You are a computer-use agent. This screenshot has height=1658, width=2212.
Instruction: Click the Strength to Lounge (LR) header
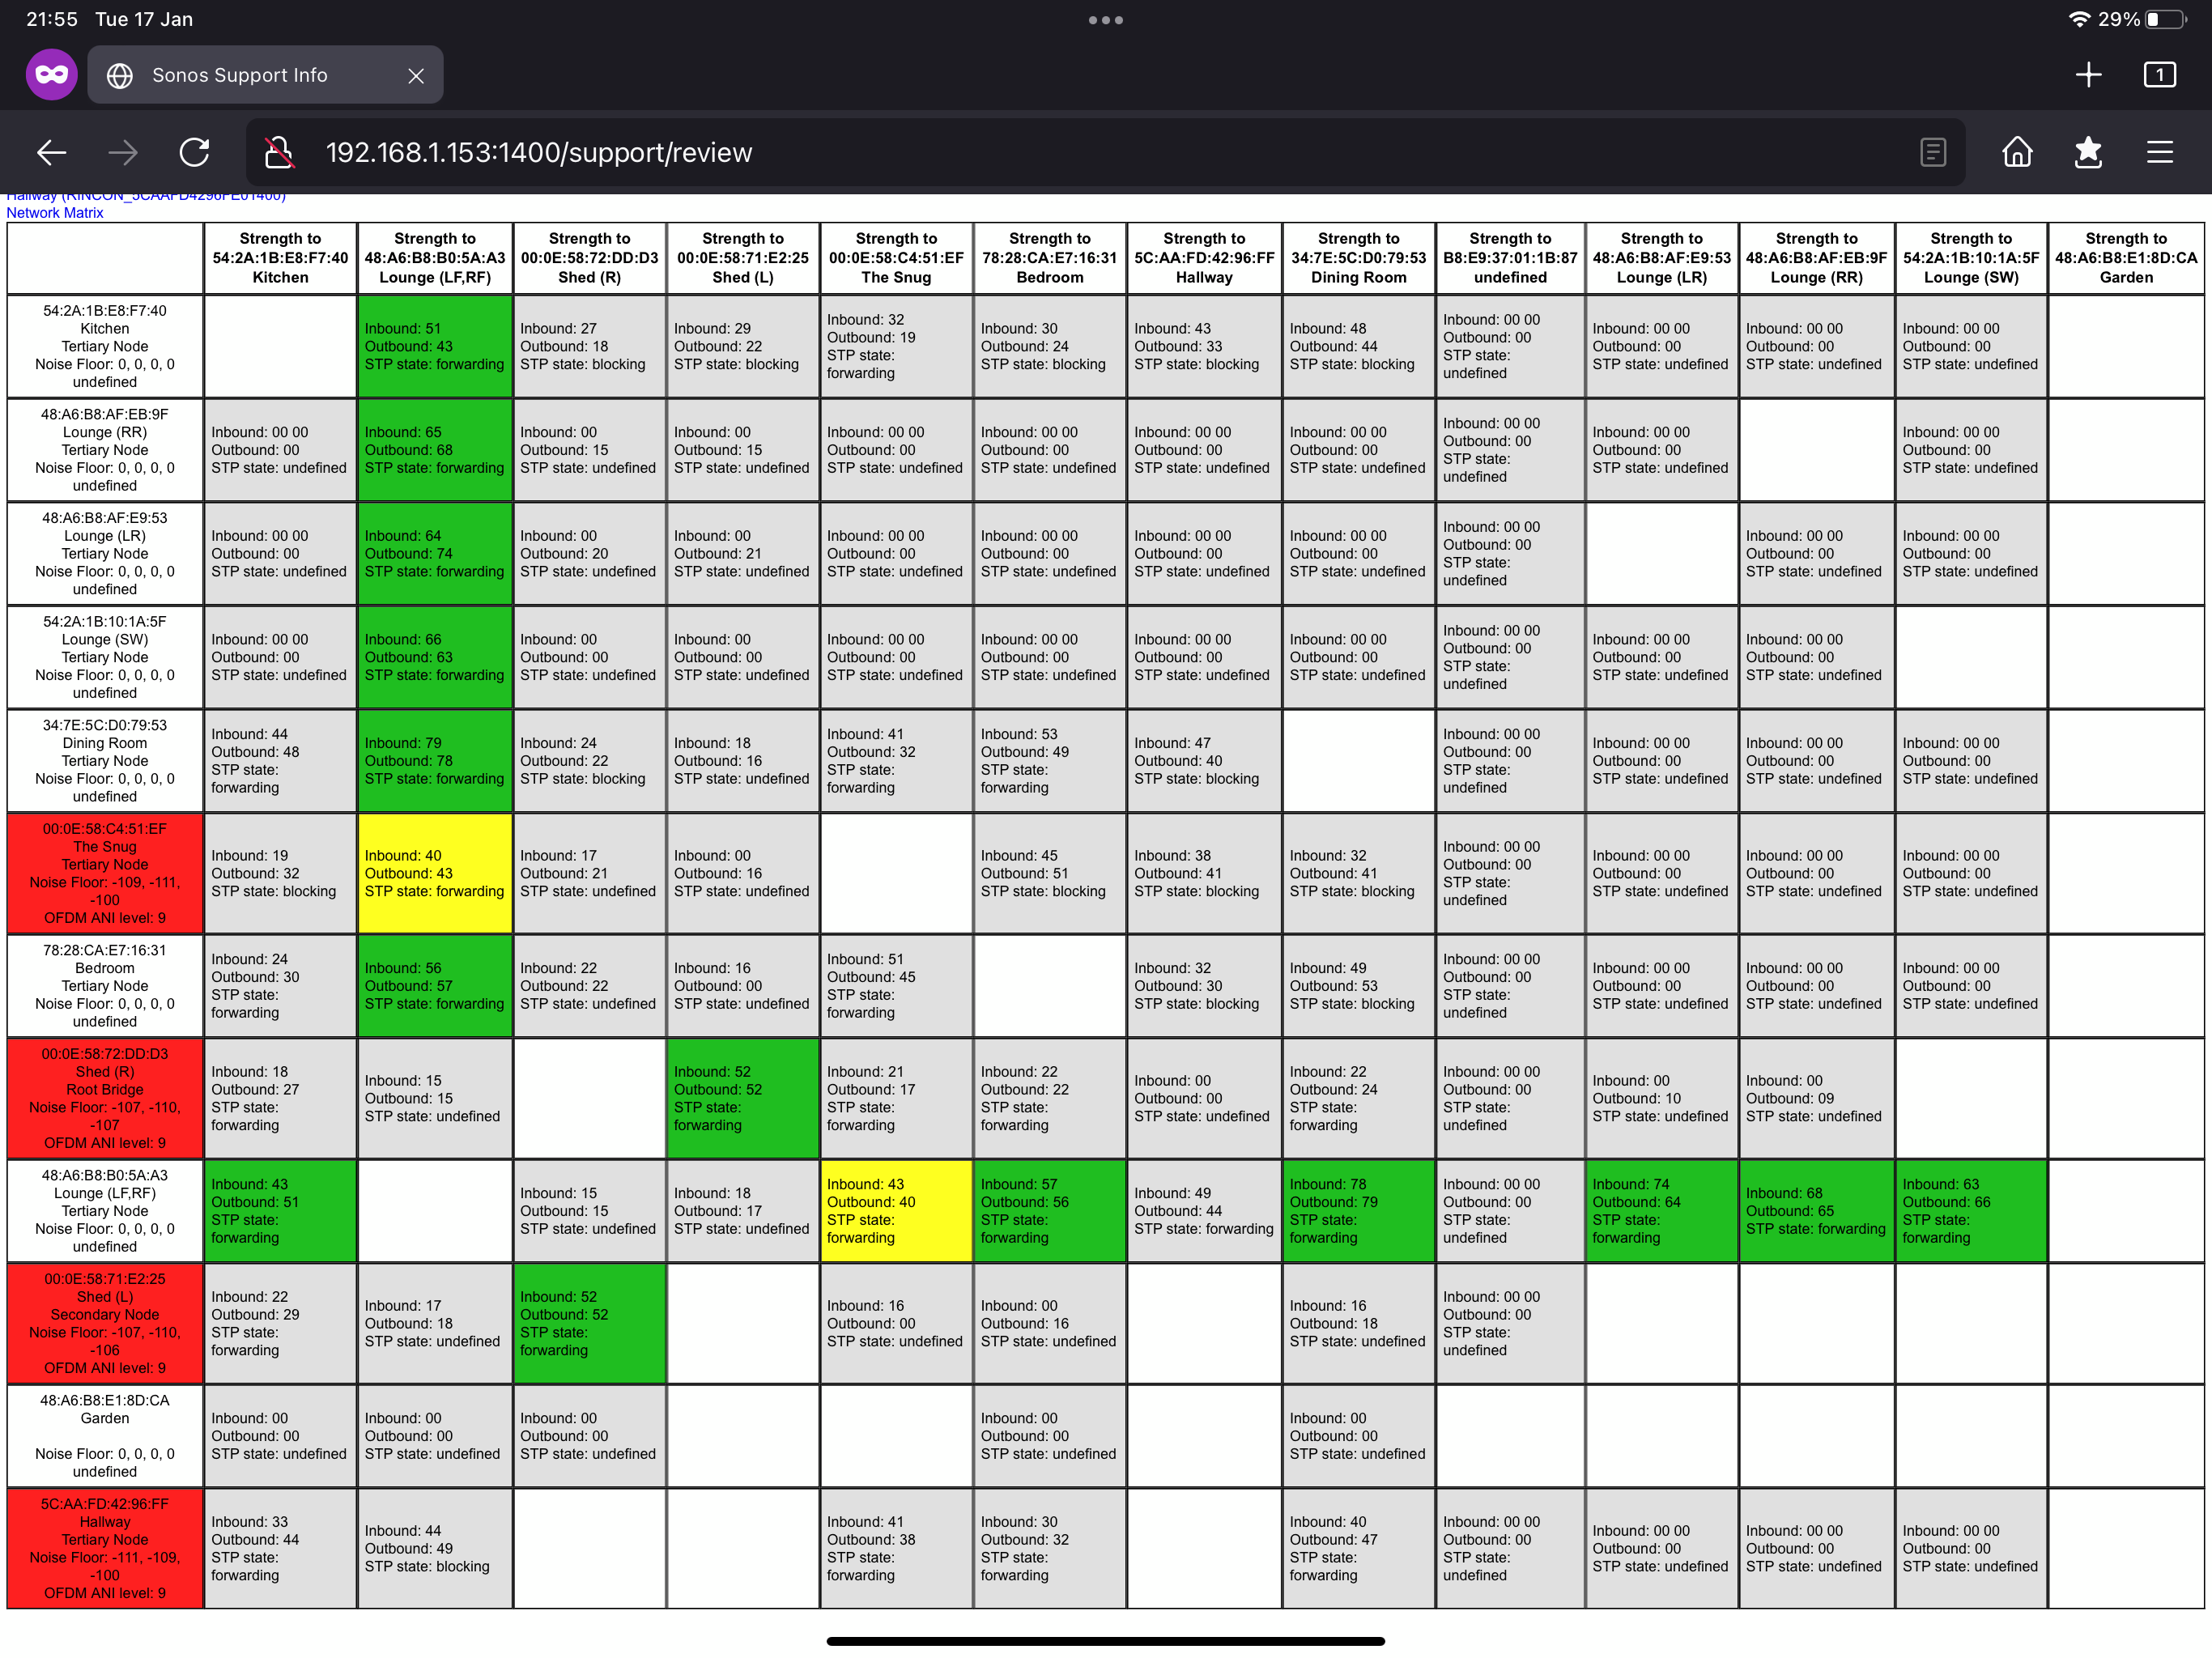pos(1662,258)
